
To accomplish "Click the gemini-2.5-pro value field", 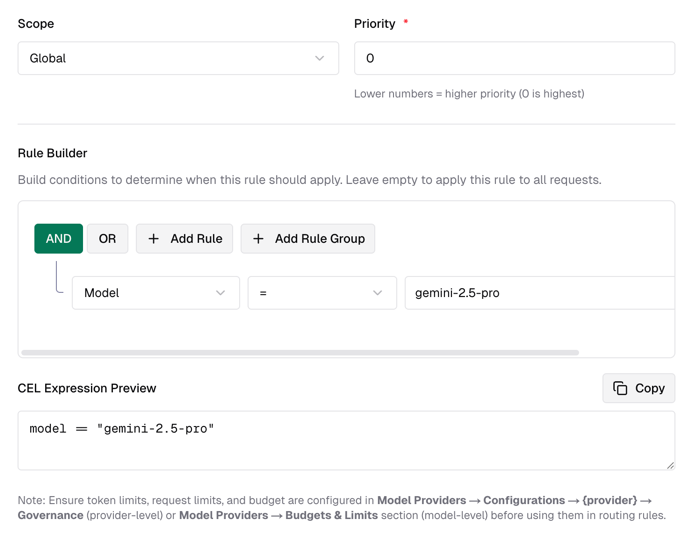I will (x=538, y=293).
